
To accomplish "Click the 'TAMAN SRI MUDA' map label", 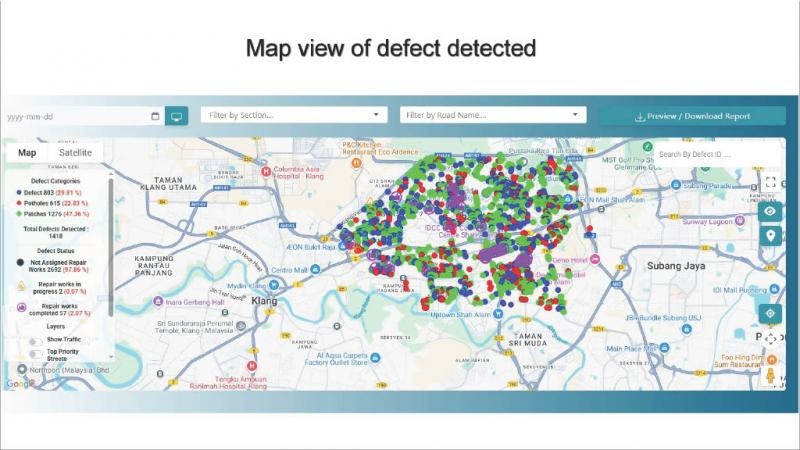I will (x=528, y=340).
